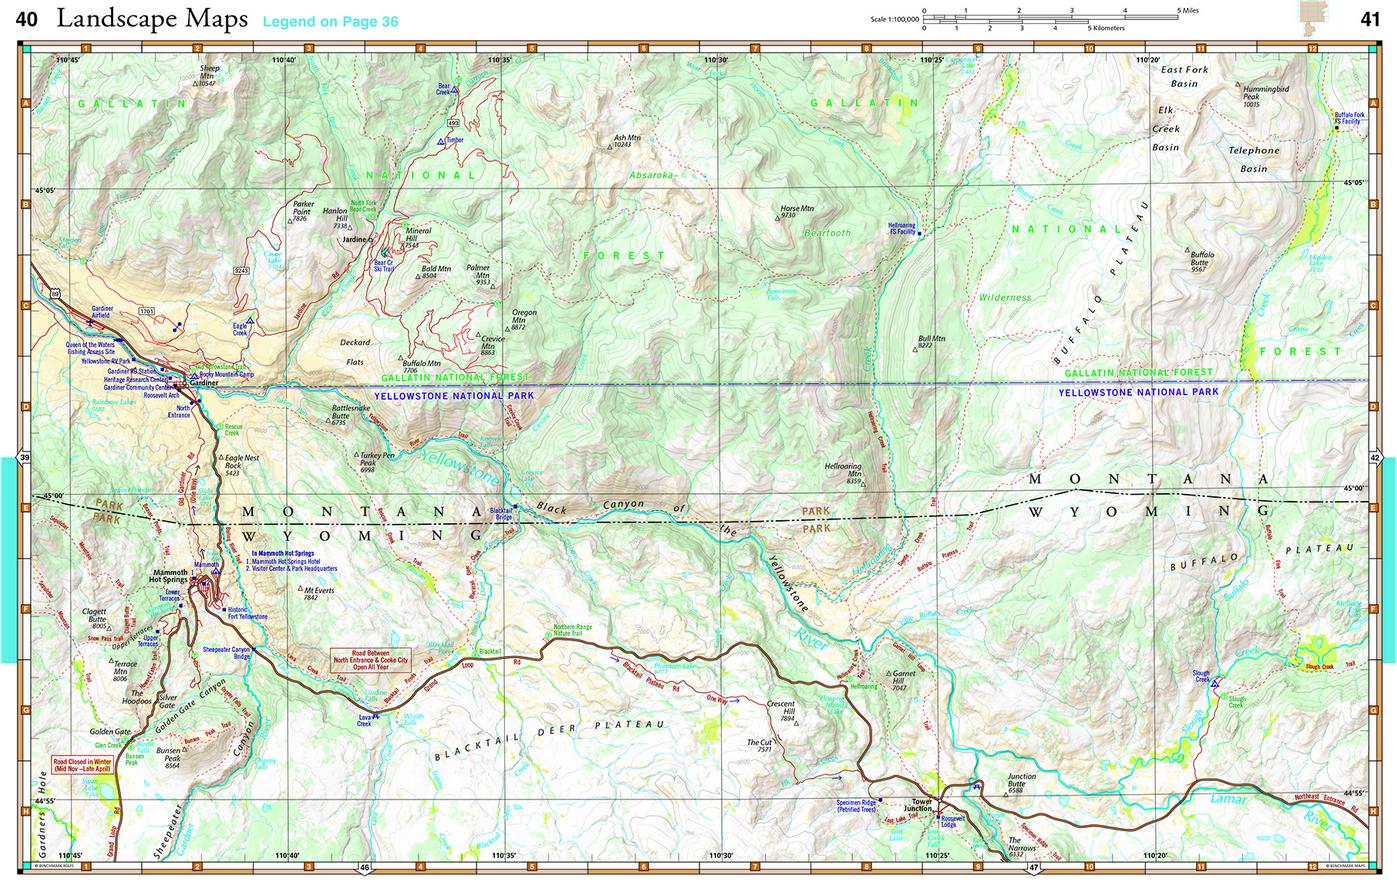1397x889 pixels.
Task: Click the Blacktail Deer Plateau label
Action: (549, 739)
